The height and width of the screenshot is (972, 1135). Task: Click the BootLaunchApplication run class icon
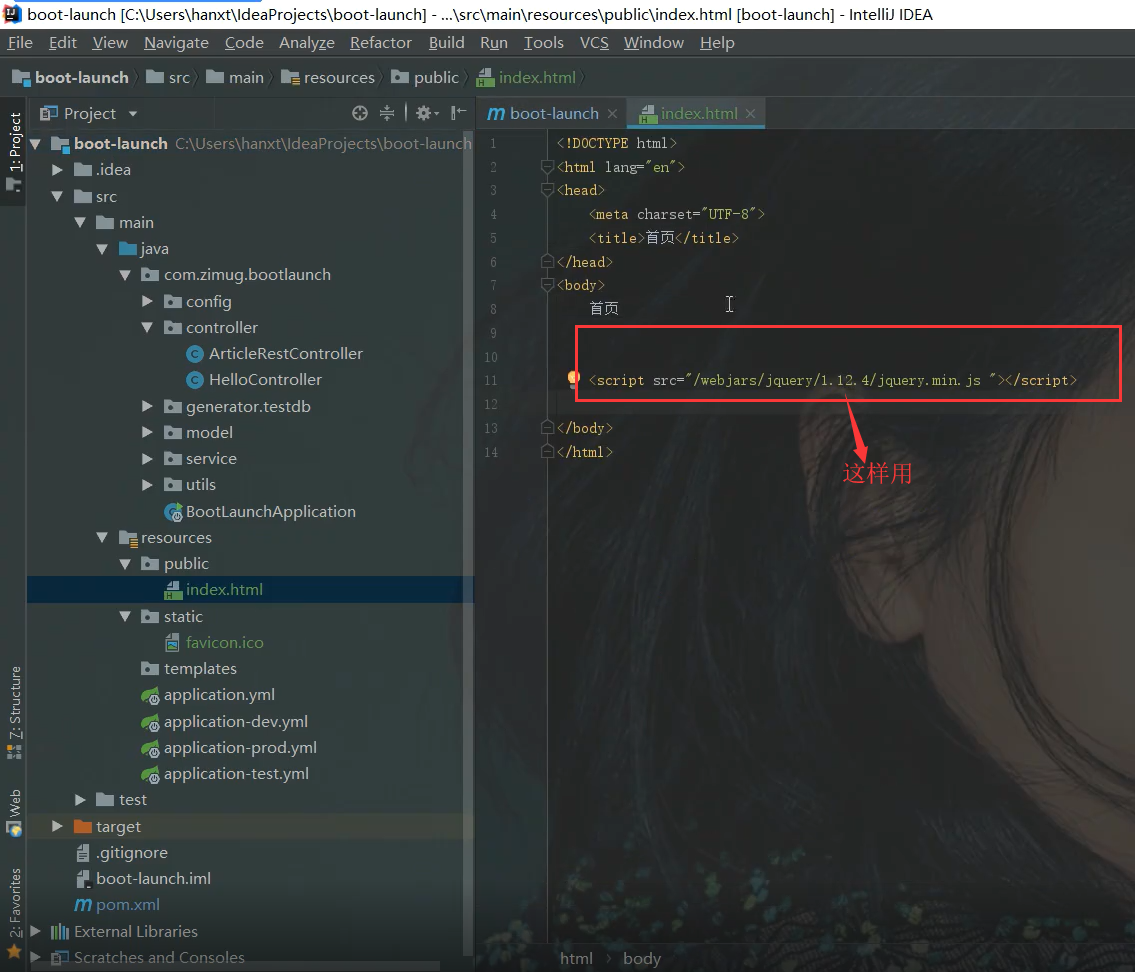click(173, 512)
